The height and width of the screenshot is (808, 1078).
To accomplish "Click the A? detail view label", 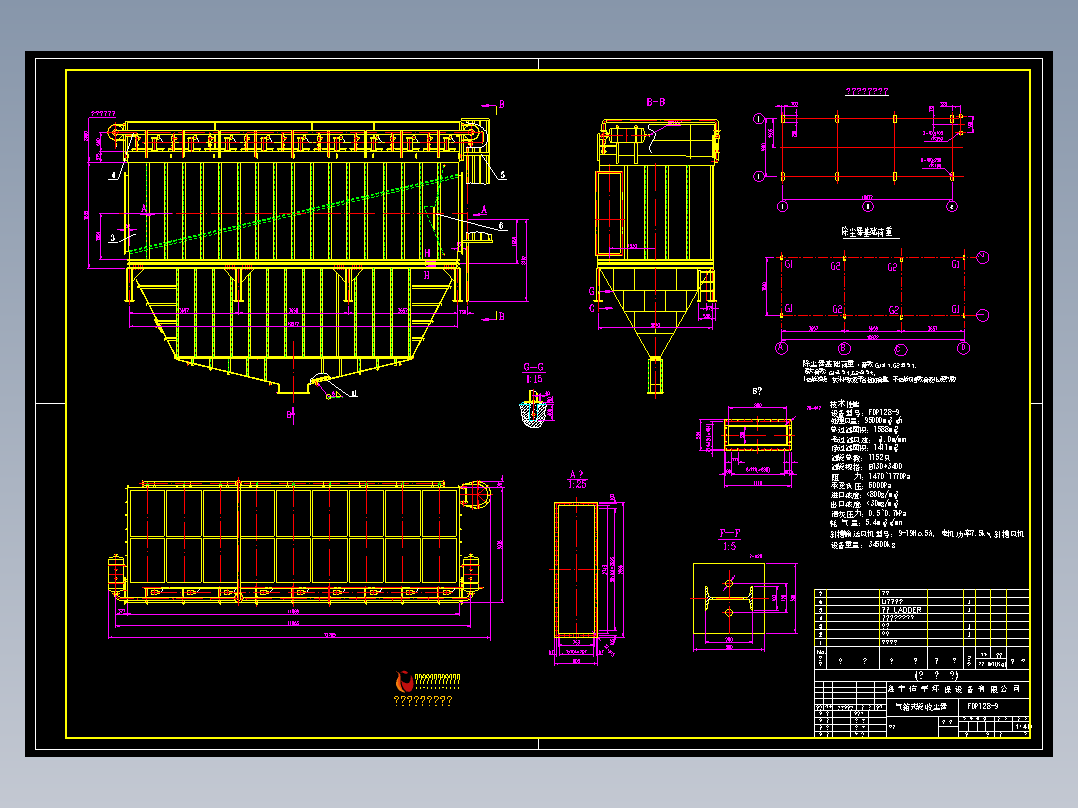I will point(576,474).
